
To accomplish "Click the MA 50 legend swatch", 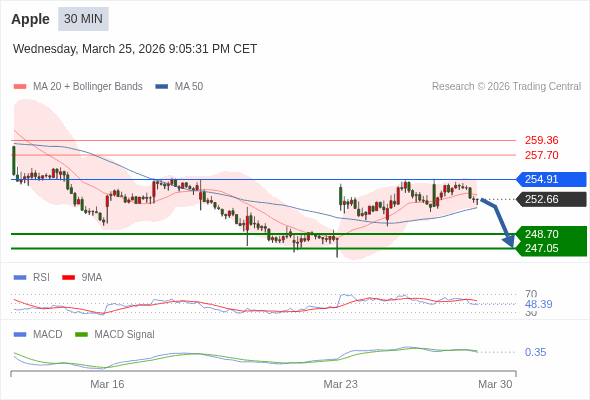I will click(162, 87).
